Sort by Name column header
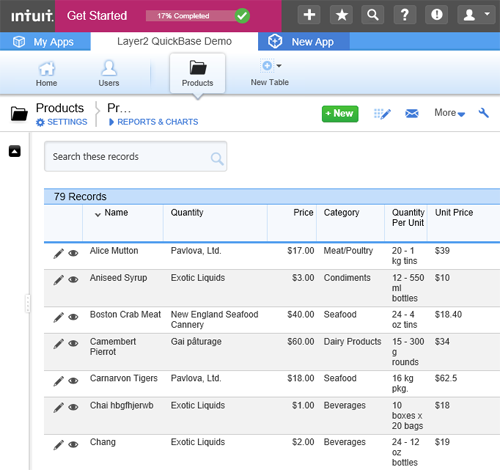 [116, 213]
